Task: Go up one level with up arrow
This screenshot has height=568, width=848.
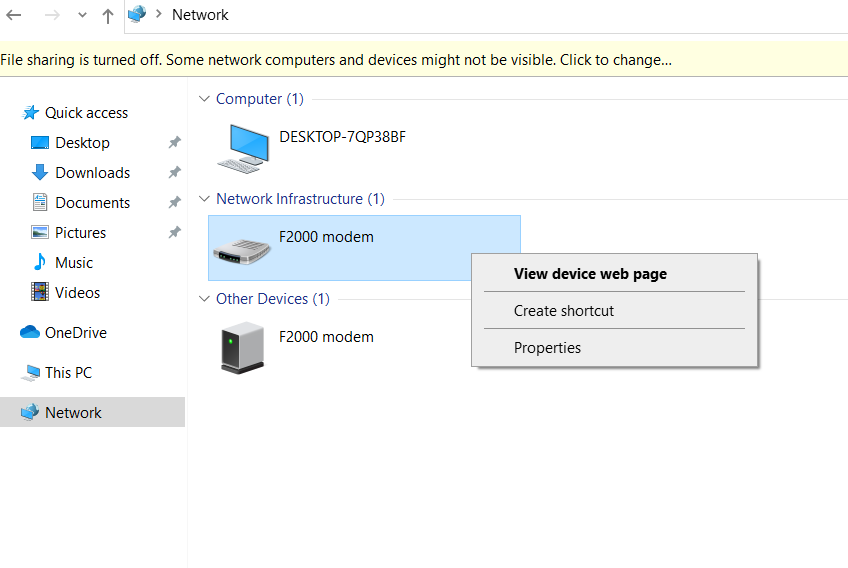Action: tap(108, 16)
